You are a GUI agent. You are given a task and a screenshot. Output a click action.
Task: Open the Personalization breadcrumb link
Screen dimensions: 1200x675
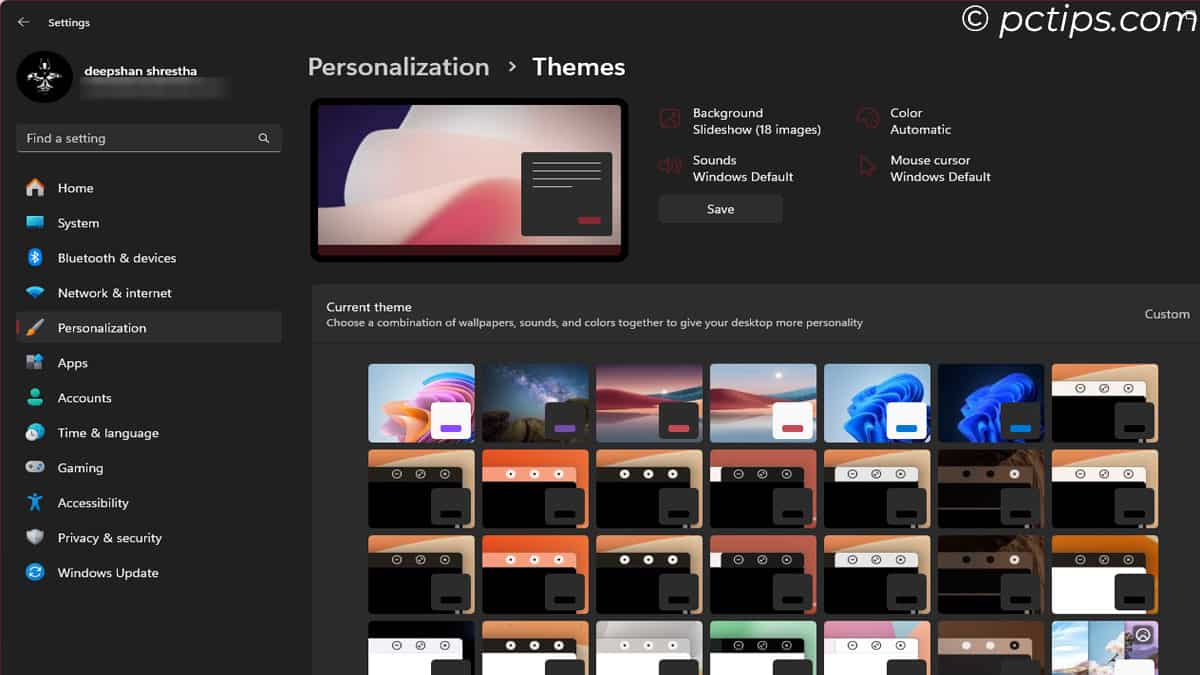tap(398, 66)
